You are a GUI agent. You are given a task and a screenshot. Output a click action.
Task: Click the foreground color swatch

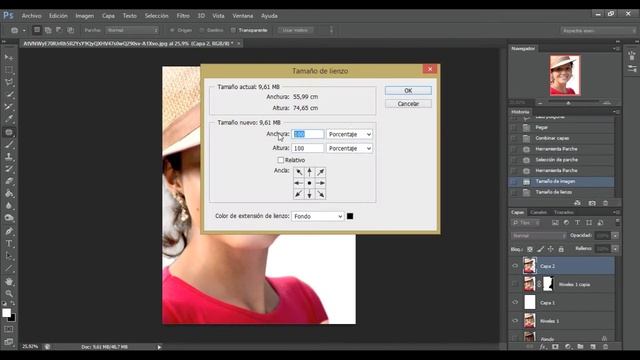click(x=7, y=313)
